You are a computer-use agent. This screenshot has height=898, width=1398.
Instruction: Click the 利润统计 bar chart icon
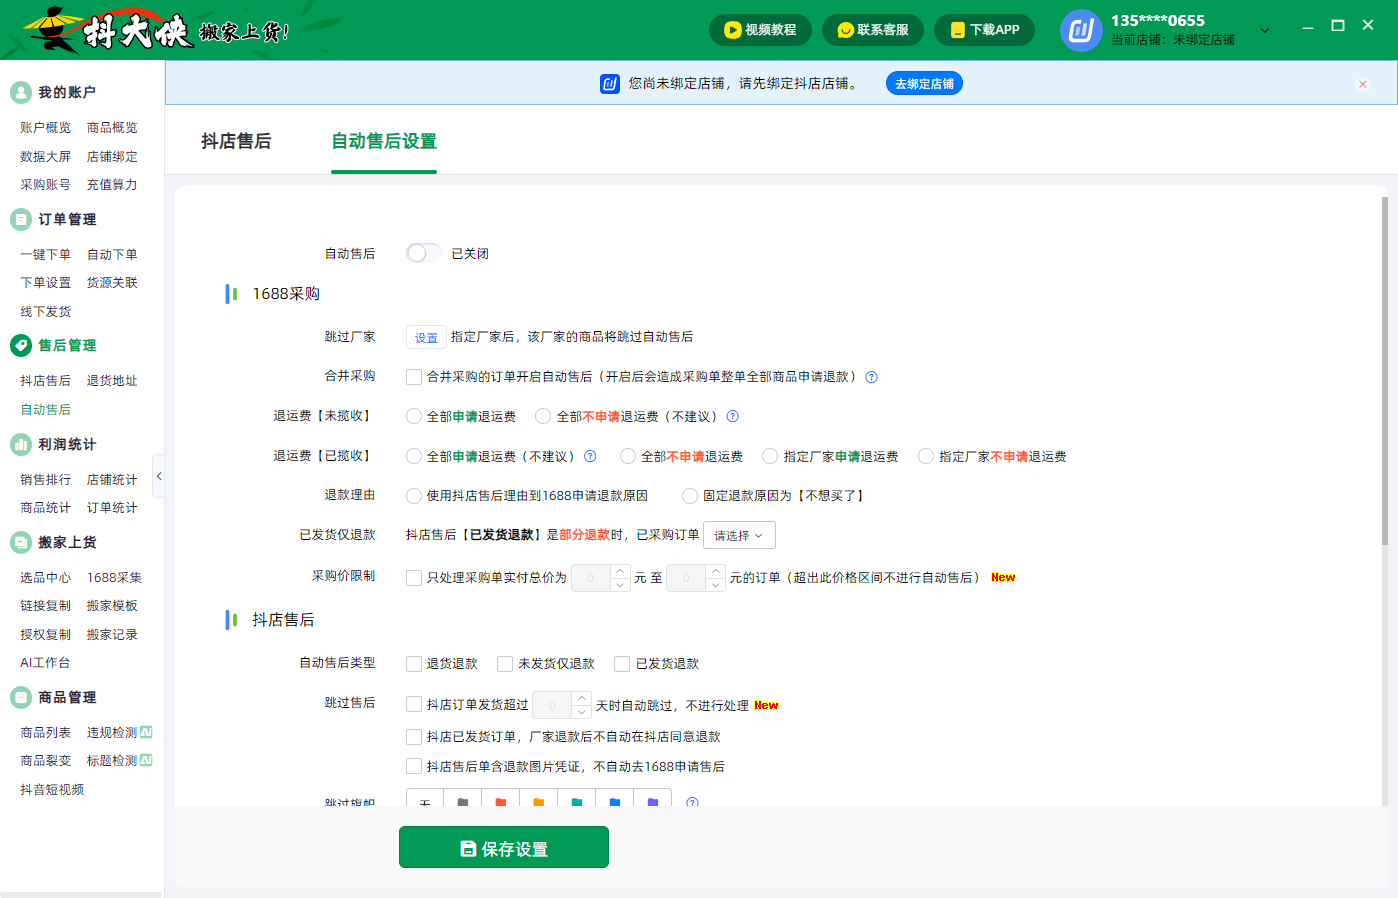tap(21, 444)
